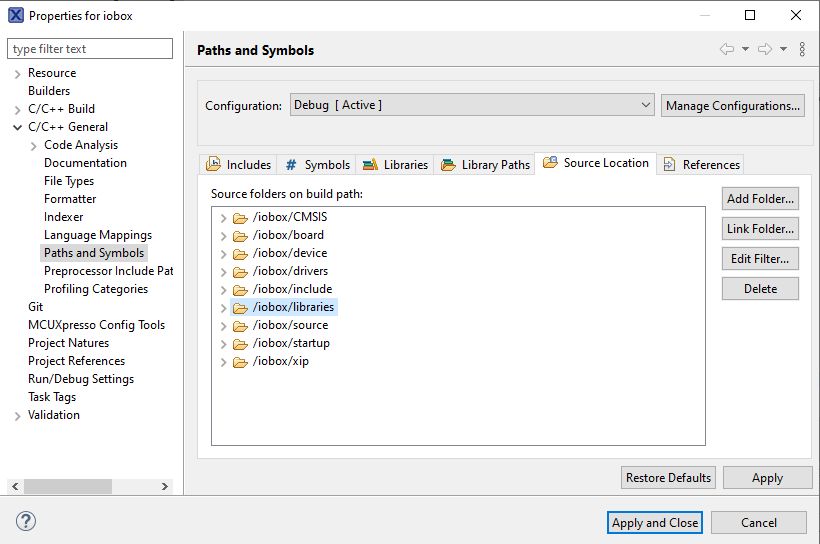
Task: Click the sidebar horizontal scrollbar thumb
Action: click(68, 486)
